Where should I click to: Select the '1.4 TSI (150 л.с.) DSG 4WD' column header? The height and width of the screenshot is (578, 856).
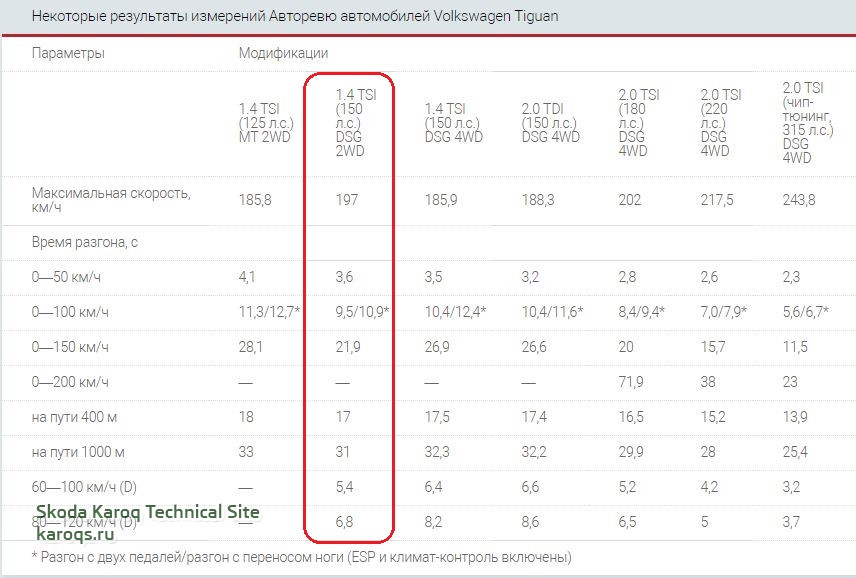tap(454, 123)
